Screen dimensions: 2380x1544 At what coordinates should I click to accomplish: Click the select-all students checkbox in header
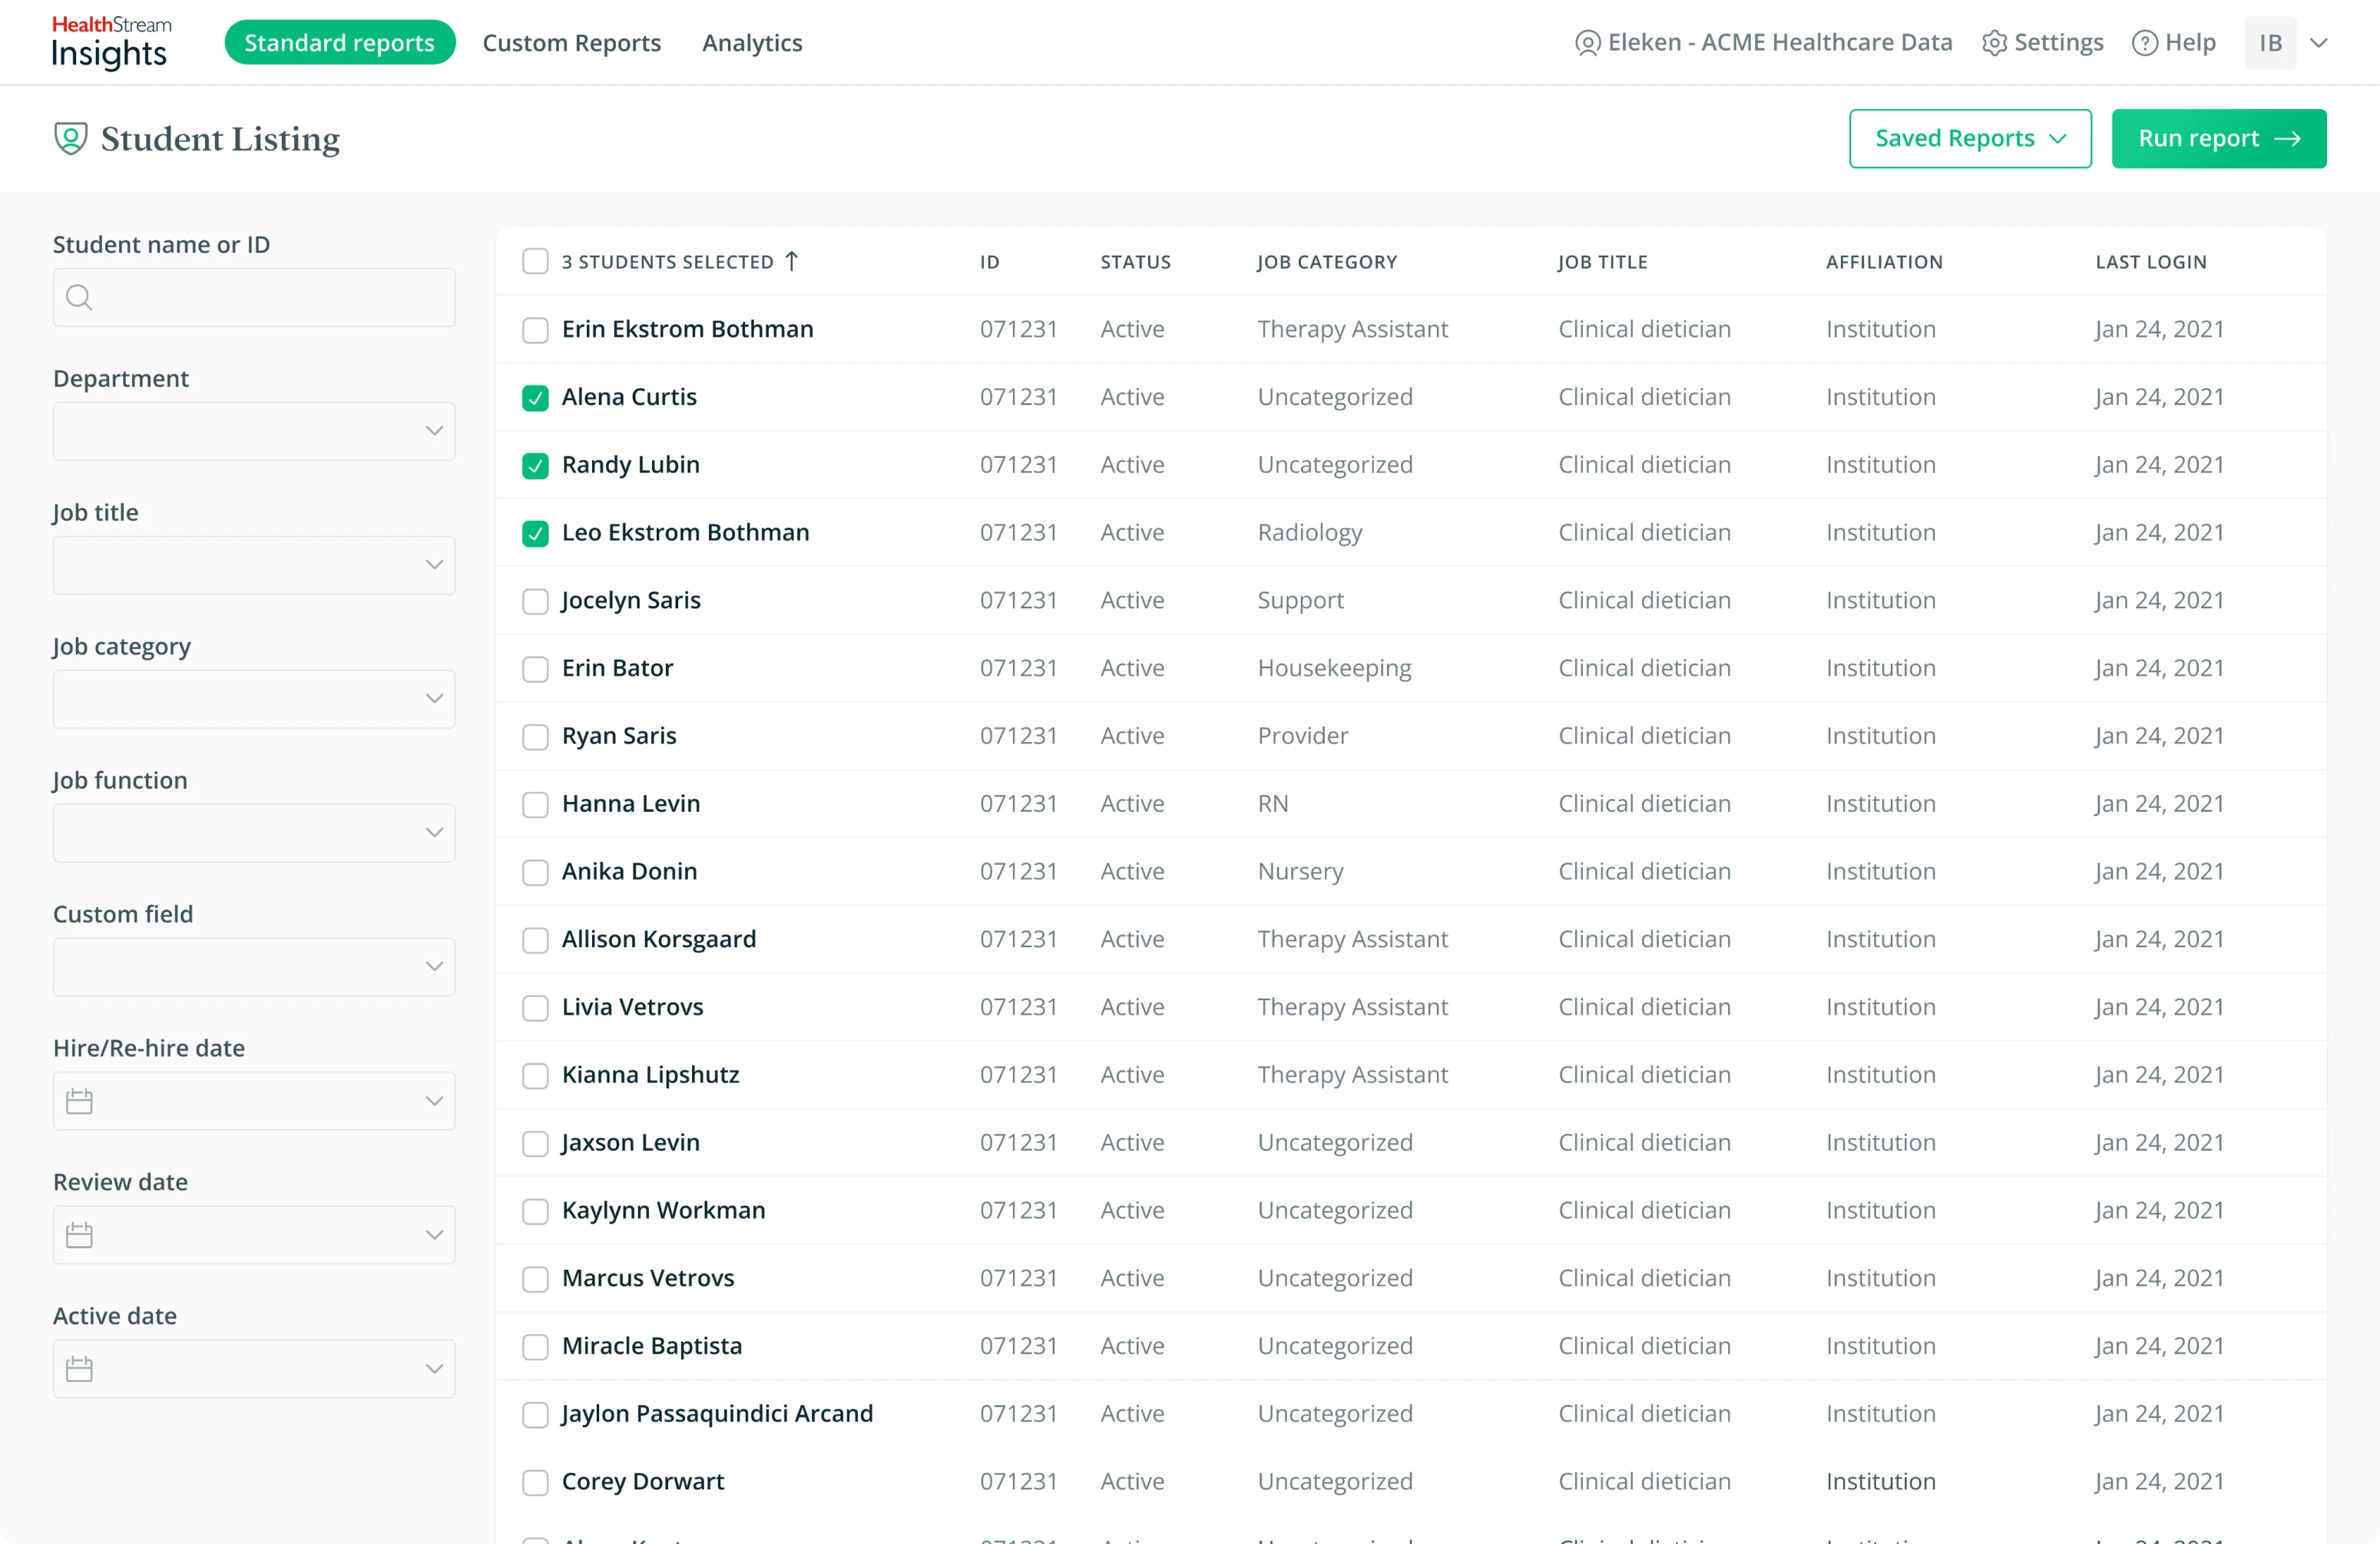click(x=535, y=261)
